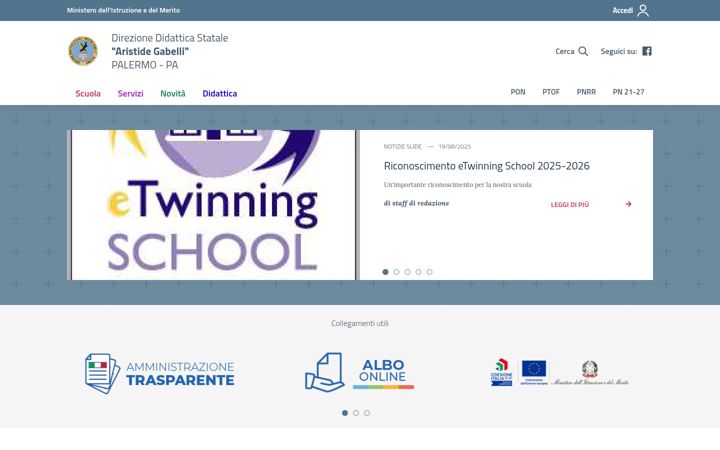Click the user profile icon beside Accedi
Viewport: 720px width, 450px height.
643,10
